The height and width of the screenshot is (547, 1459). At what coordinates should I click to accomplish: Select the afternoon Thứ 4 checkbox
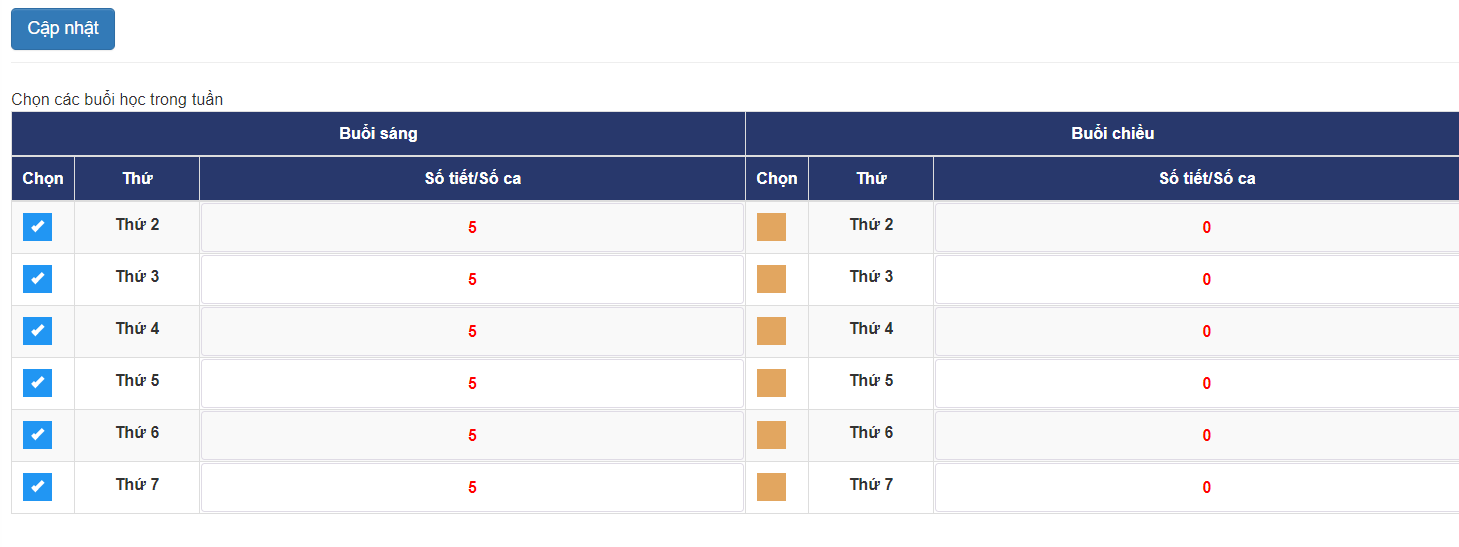pyautogui.click(x=771, y=331)
